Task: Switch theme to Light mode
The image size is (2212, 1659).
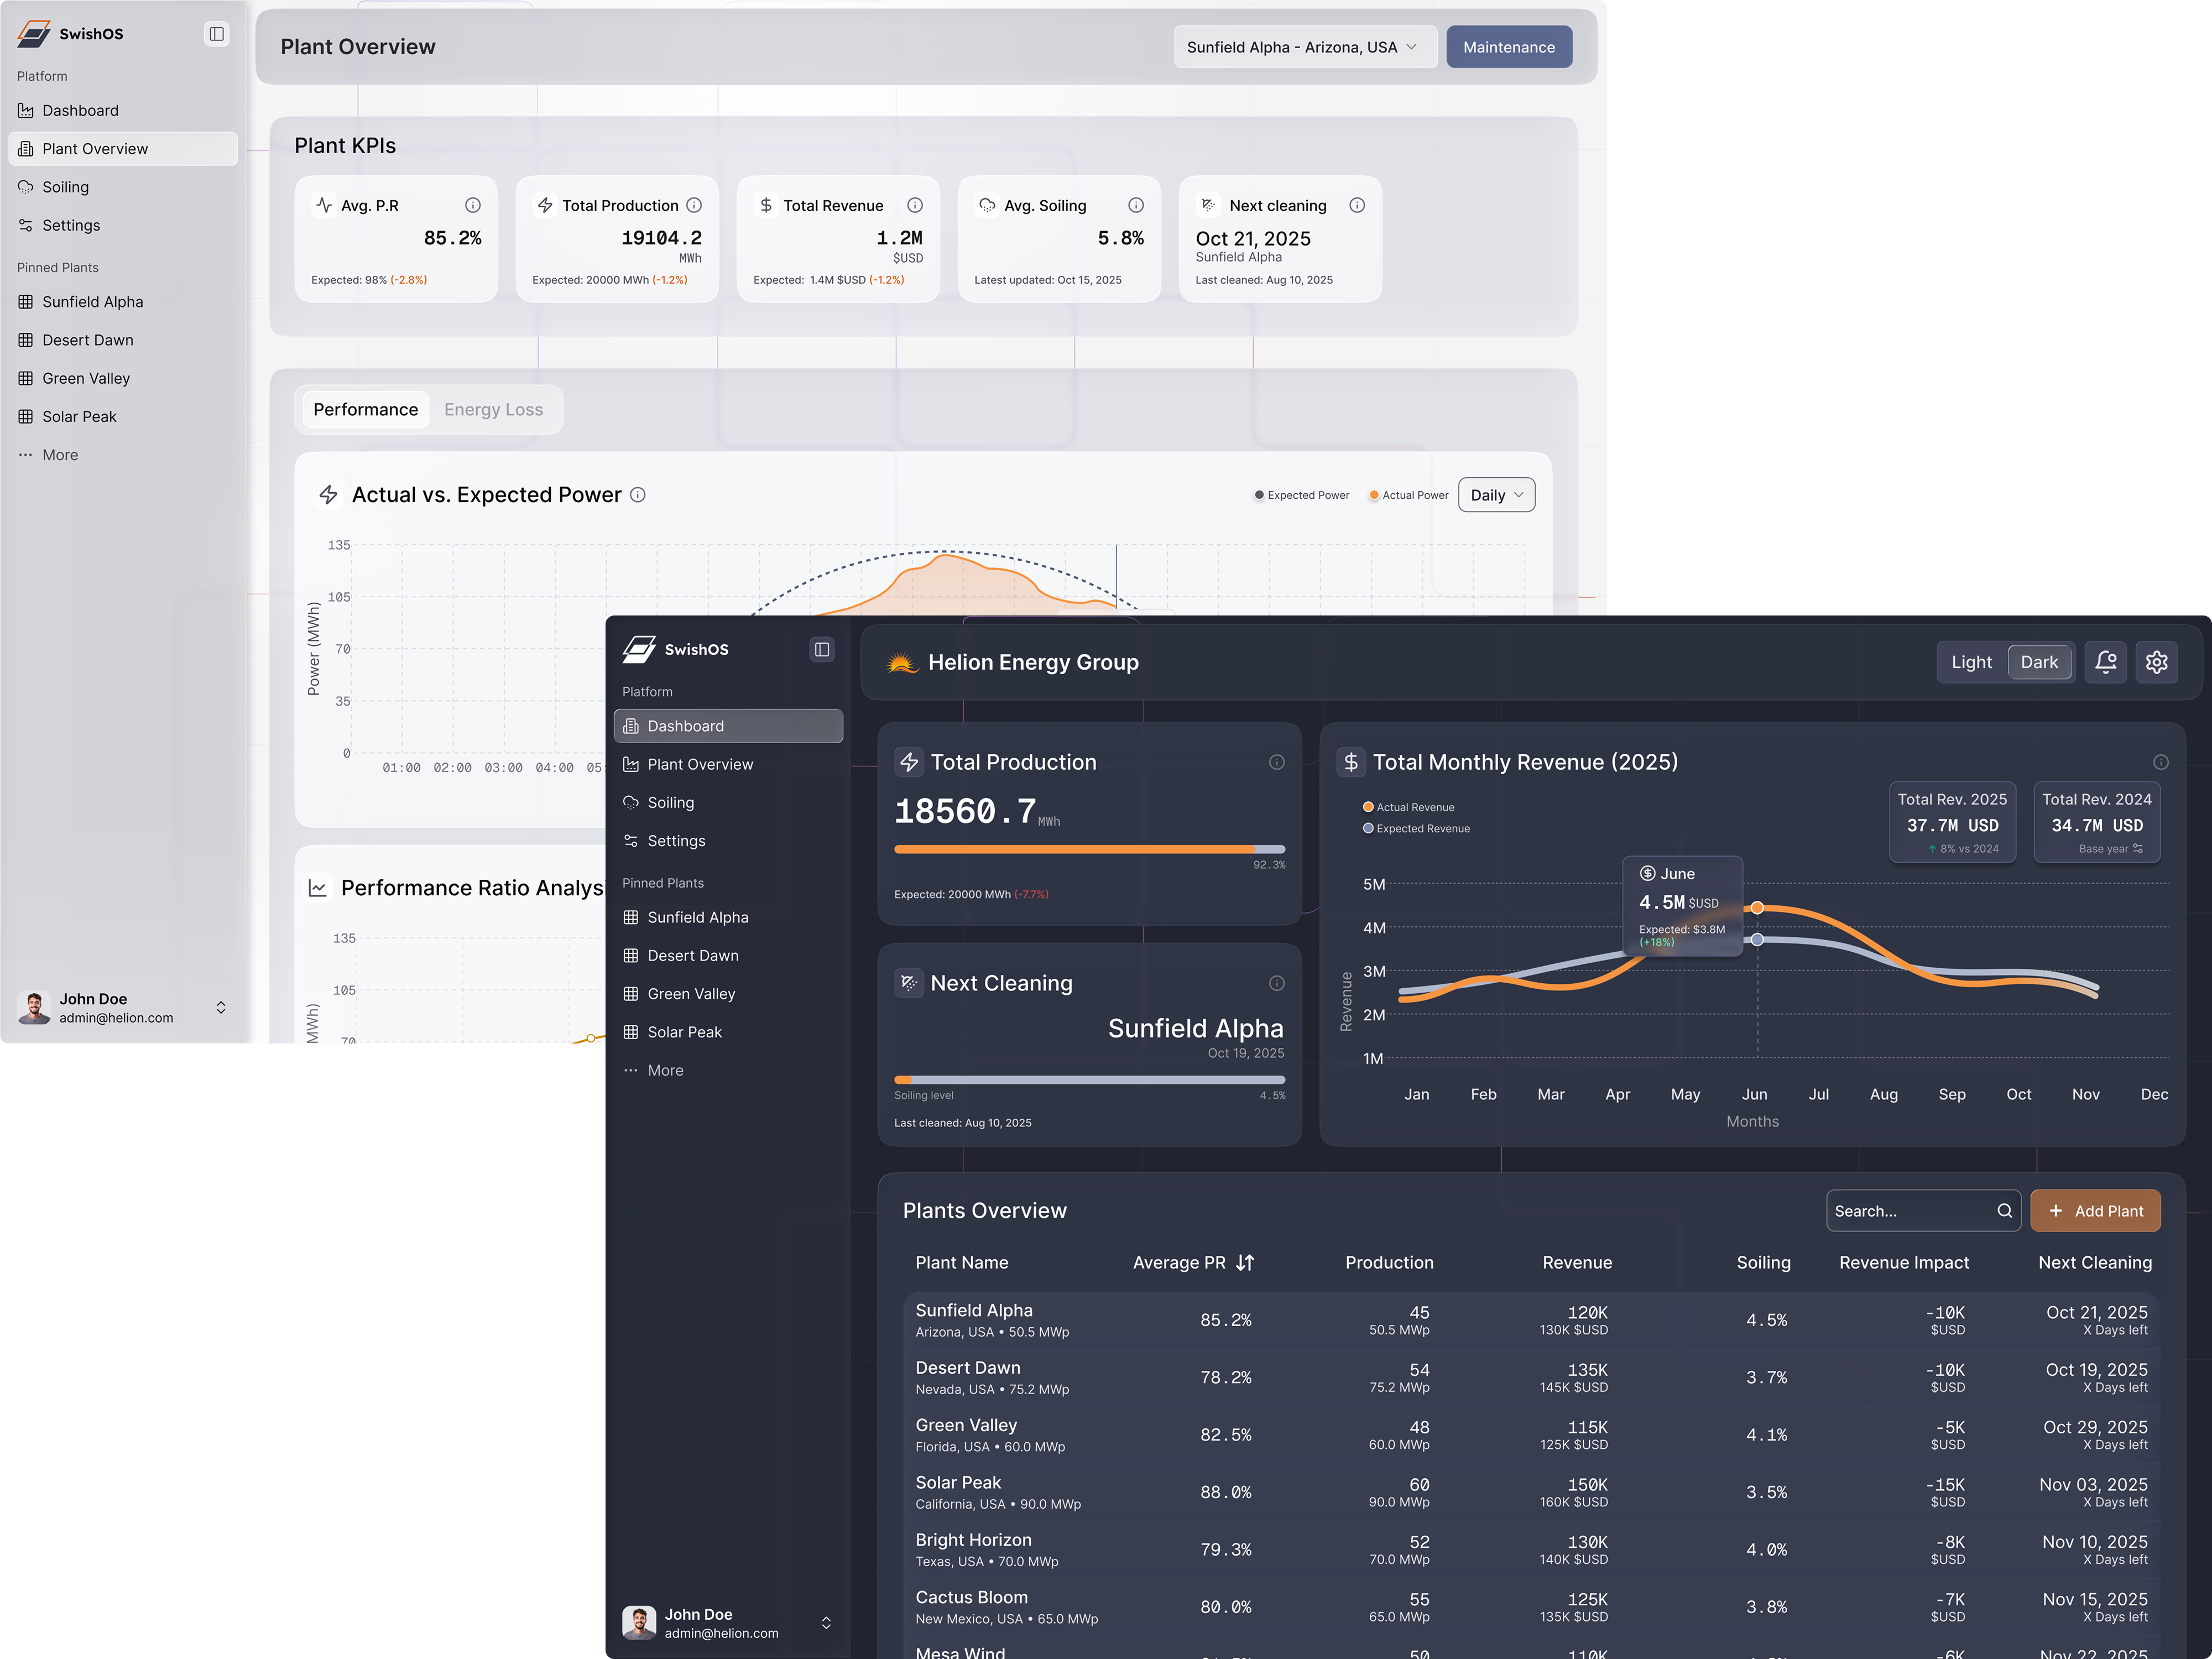Action: 1971,662
